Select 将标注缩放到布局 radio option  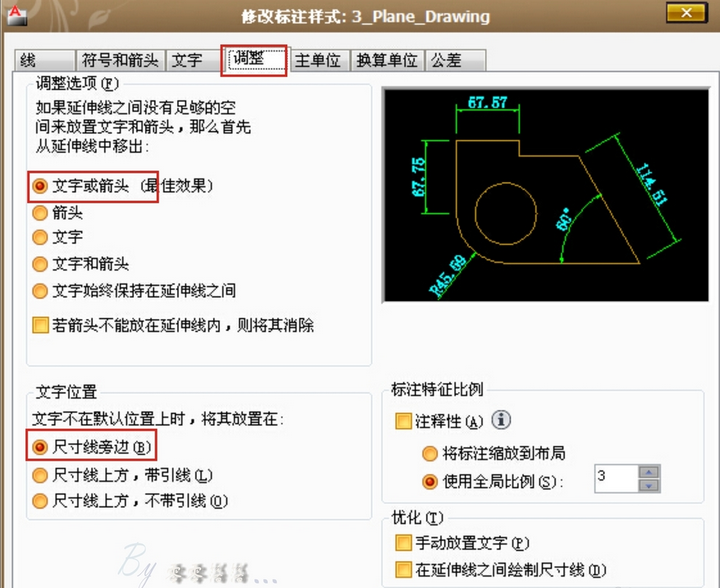(430, 453)
